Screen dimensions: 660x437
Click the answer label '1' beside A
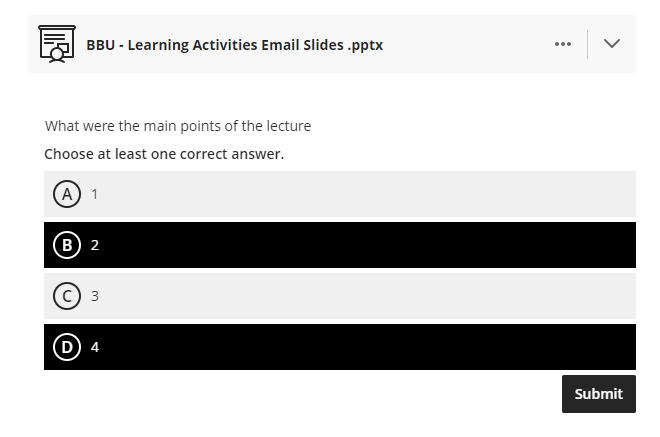tap(95, 194)
